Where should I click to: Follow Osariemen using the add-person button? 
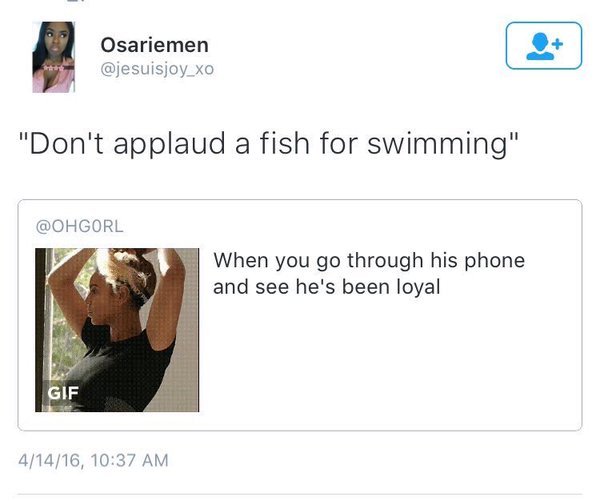tap(544, 46)
